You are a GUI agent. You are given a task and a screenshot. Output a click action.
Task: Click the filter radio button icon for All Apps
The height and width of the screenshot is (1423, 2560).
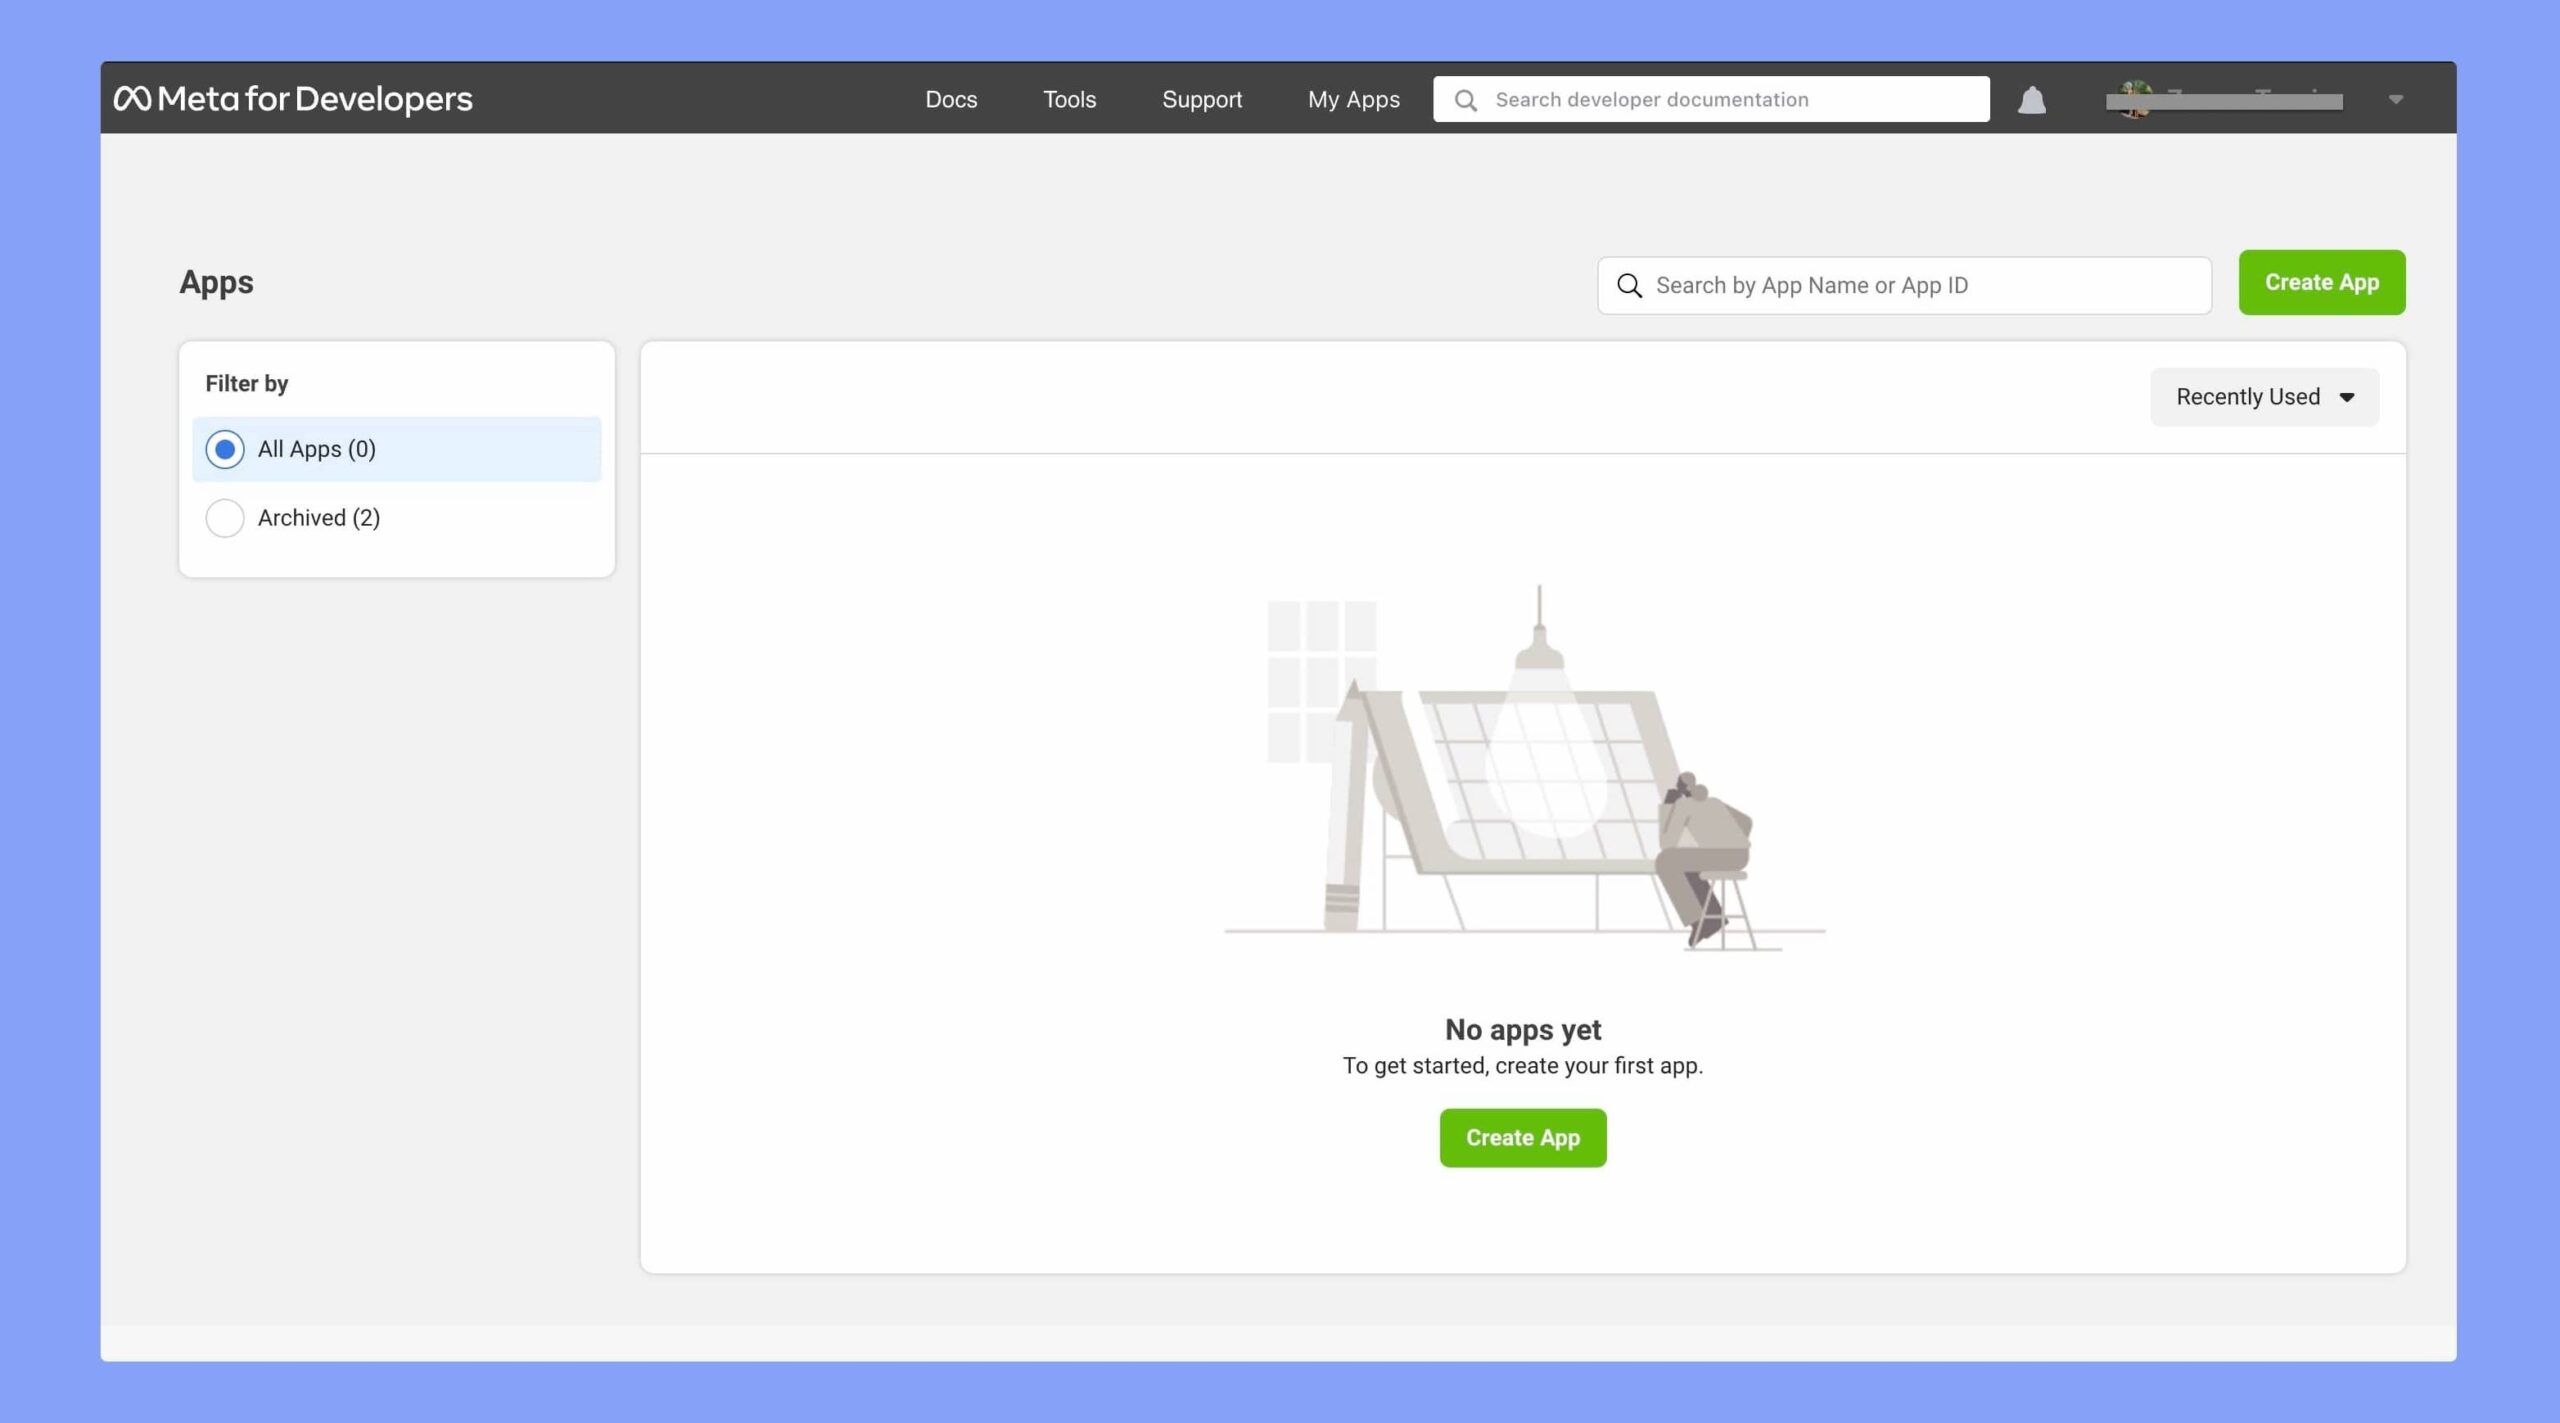(224, 449)
